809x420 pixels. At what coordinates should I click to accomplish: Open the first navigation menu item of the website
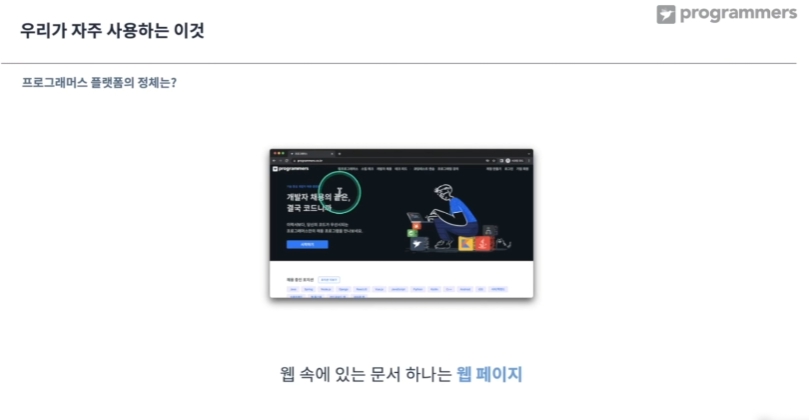pyautogui.click(x=348, y=169)
